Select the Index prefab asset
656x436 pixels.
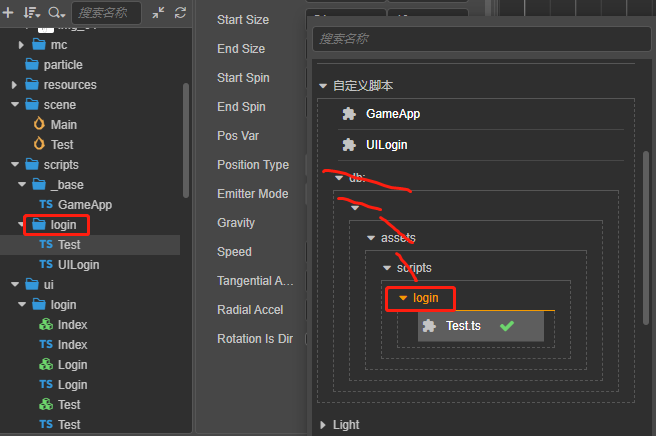(x=63, y=325)
